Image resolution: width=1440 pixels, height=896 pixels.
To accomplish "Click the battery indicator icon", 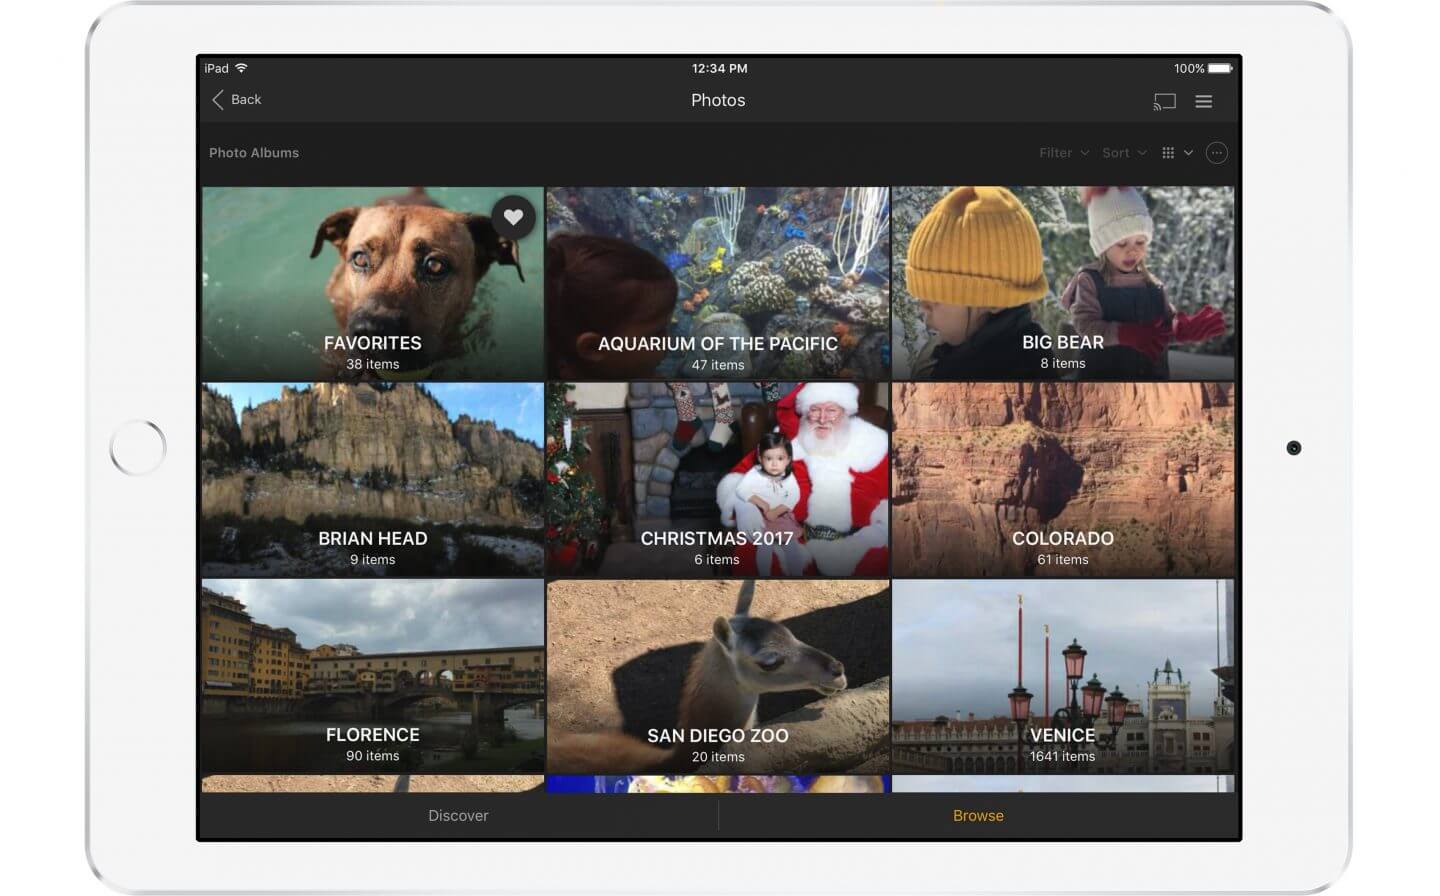I will pyautogui.click(x=1220, y=68).
